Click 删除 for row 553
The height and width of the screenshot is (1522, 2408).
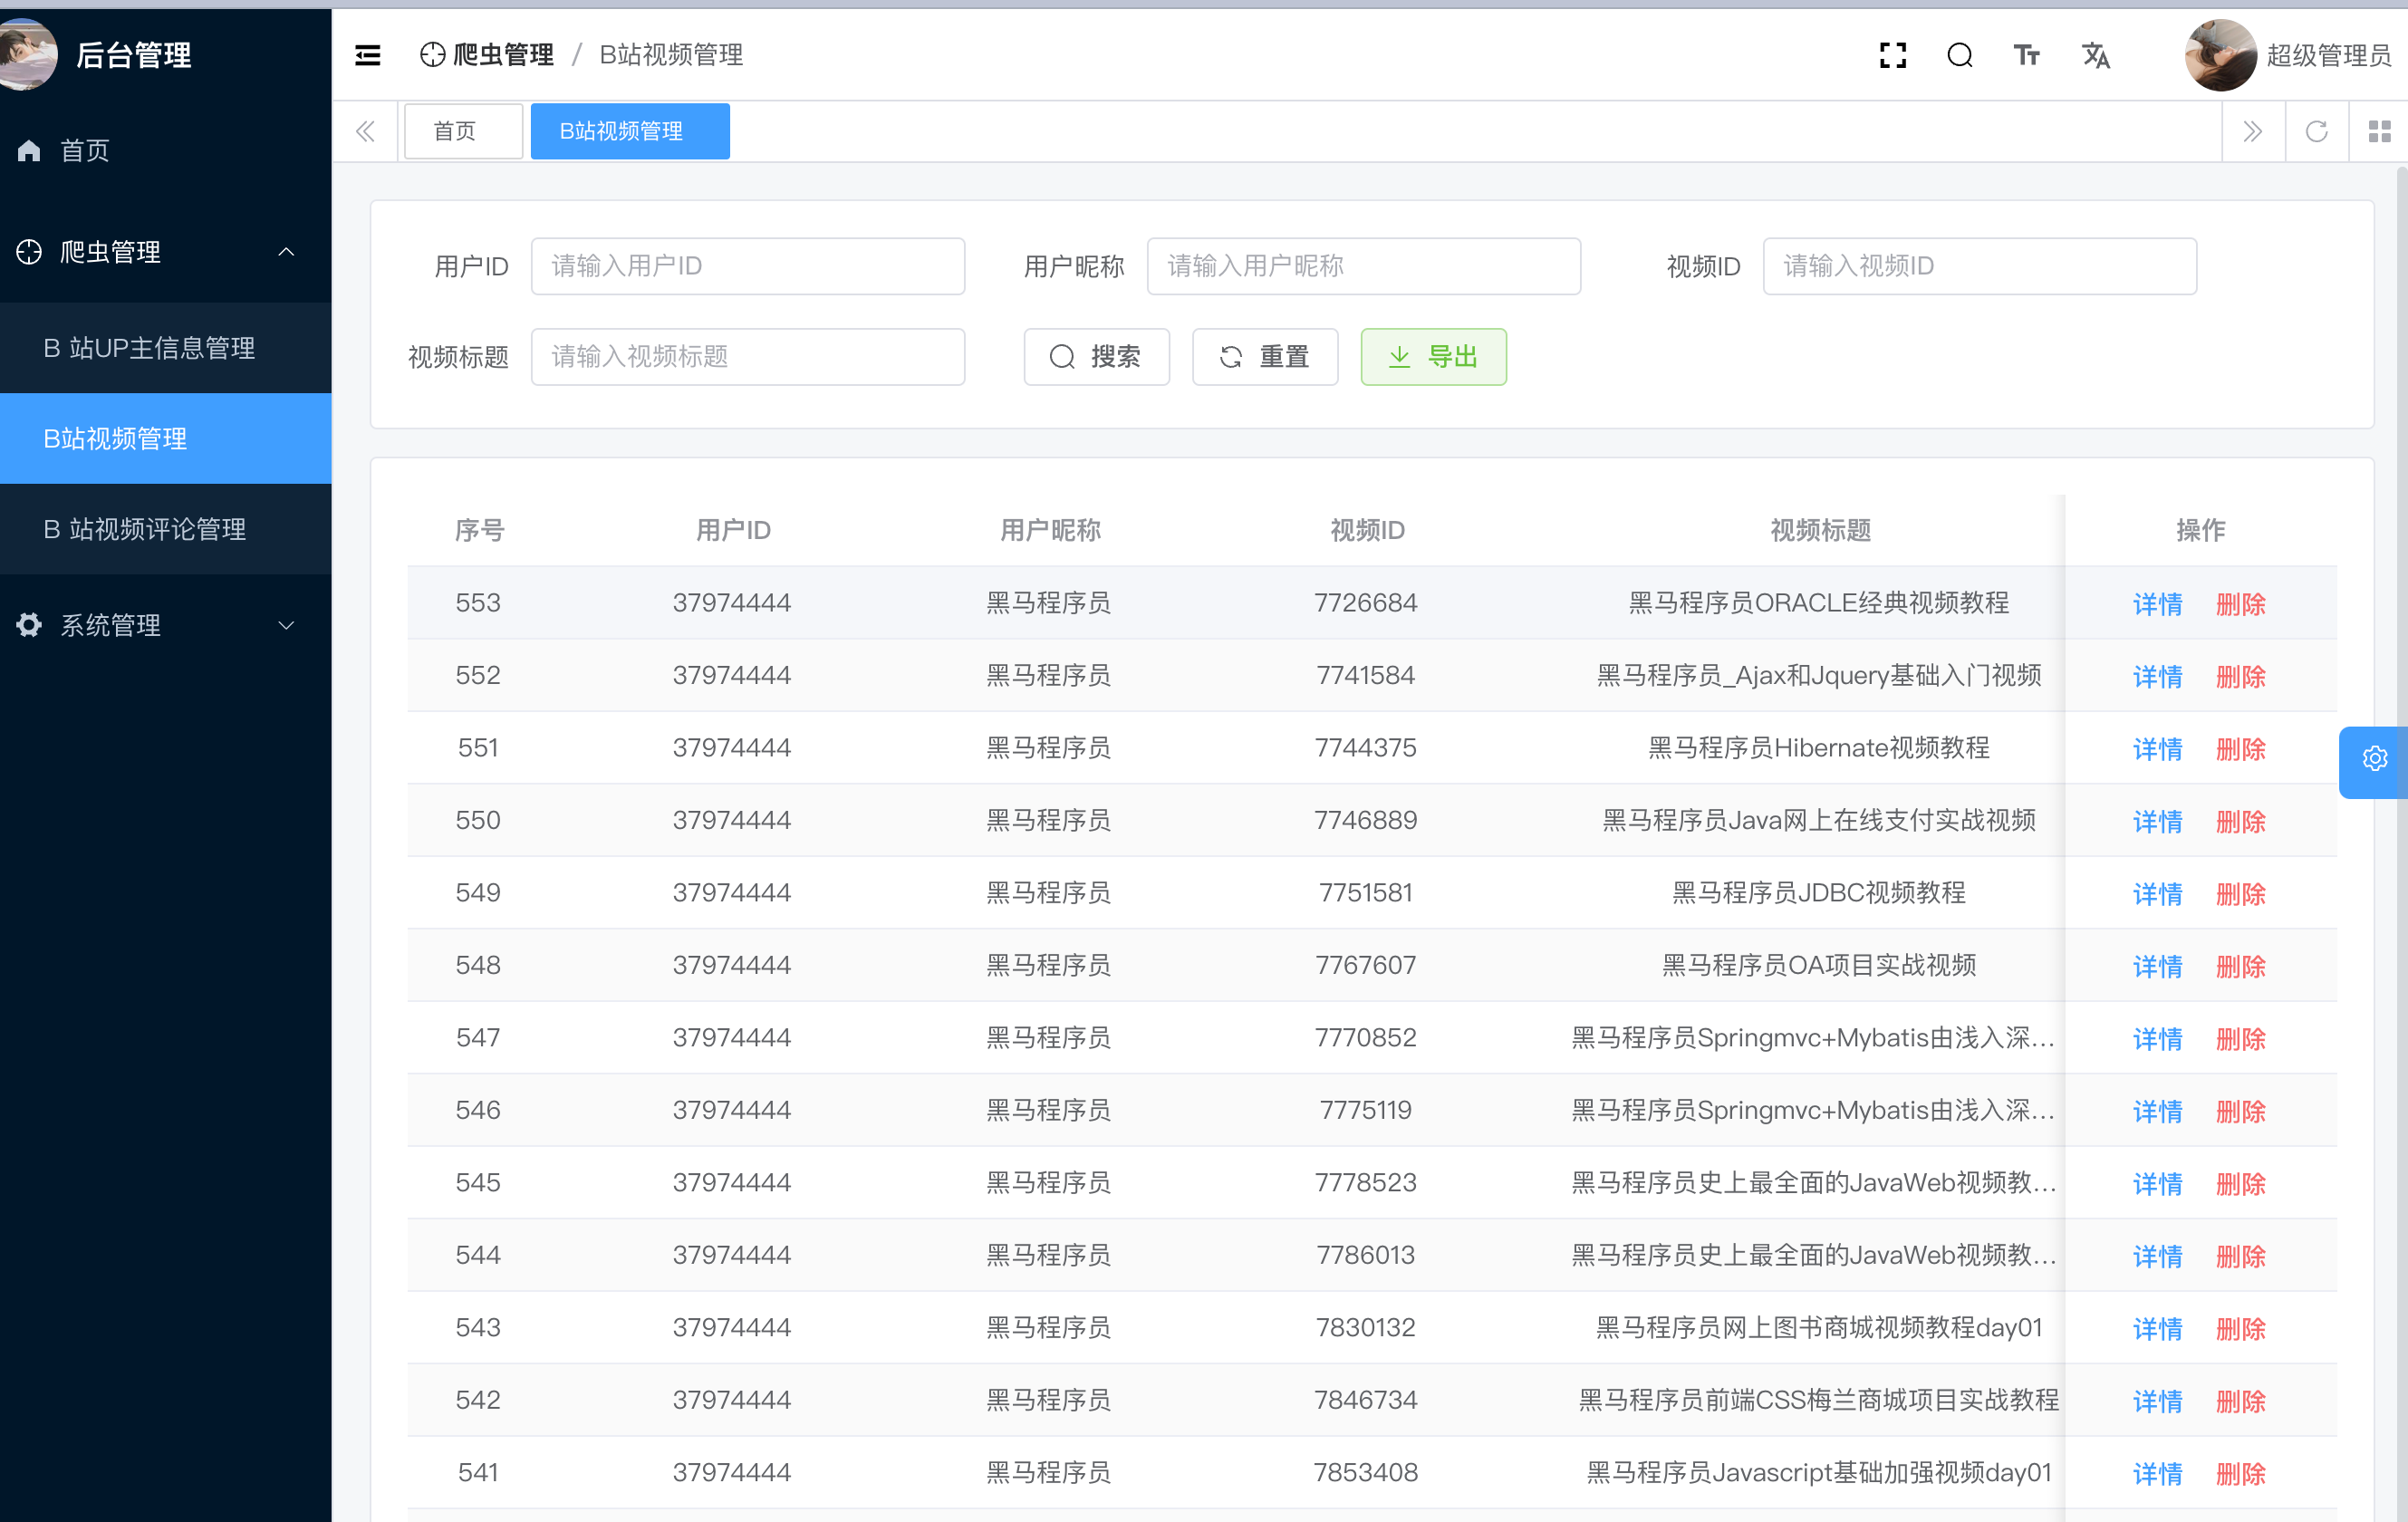[x=2241, y=604]
